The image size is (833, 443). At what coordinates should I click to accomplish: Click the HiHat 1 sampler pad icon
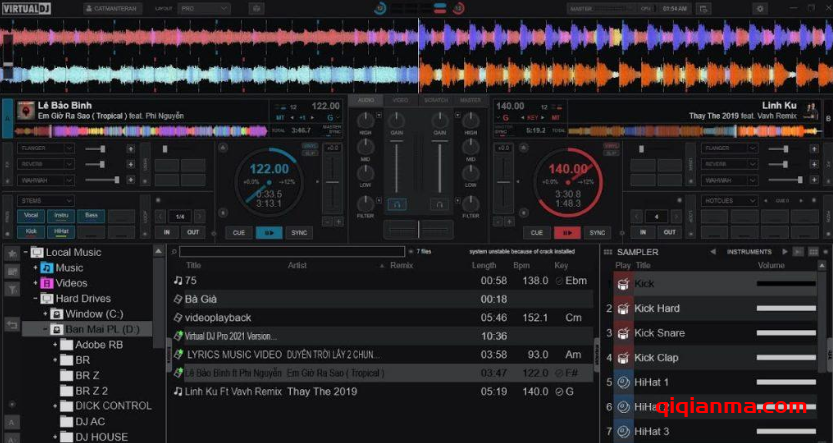(x=622, y=382)
